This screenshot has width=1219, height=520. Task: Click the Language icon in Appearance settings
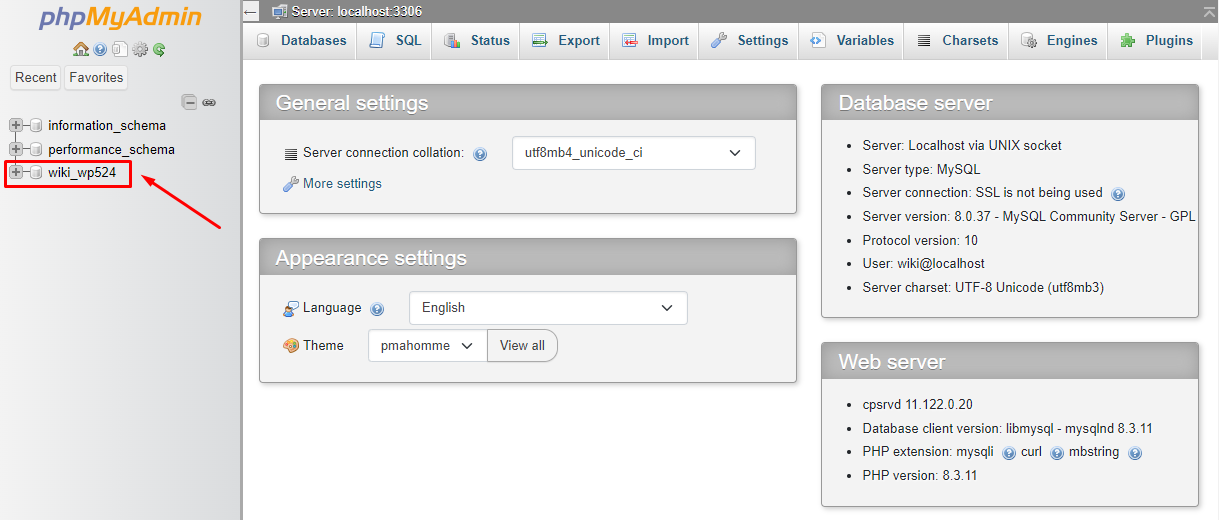(291, 308)
